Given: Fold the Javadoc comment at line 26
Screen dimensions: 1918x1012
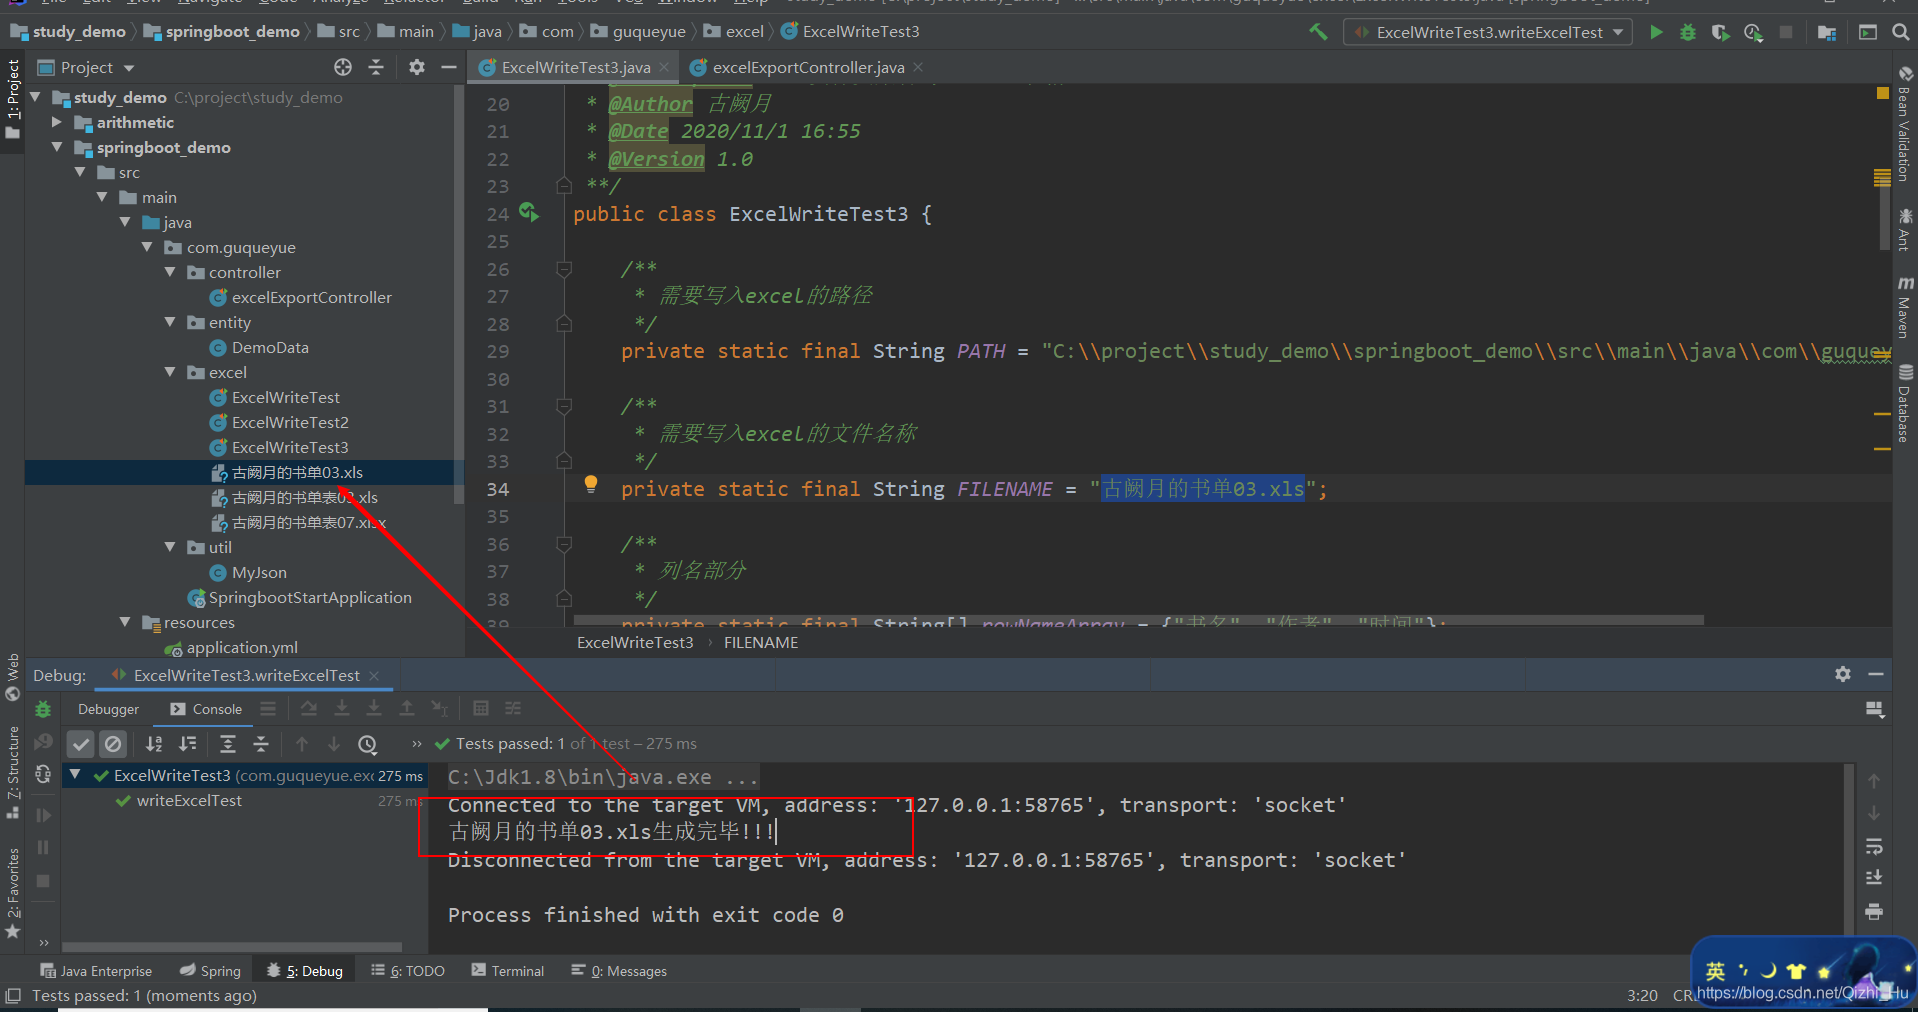Looking at the screenshot, I should (x=564, y=268).
